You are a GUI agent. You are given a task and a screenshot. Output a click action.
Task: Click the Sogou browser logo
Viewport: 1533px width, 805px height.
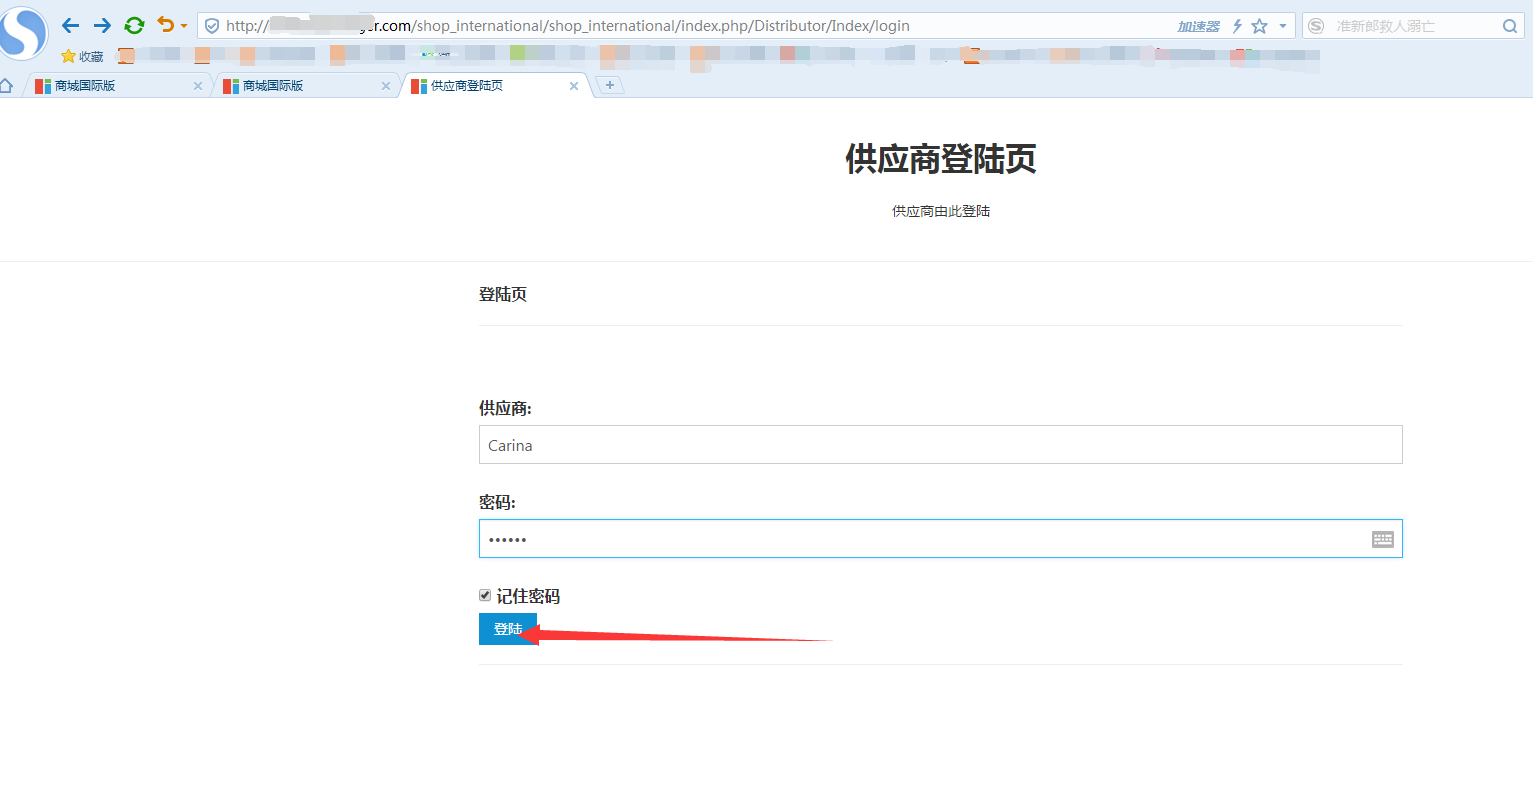tap(22, 33)
